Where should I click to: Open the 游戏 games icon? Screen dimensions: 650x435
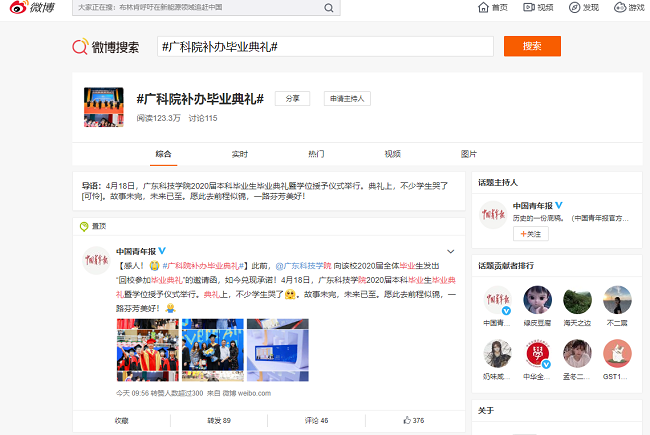[629, 8]
